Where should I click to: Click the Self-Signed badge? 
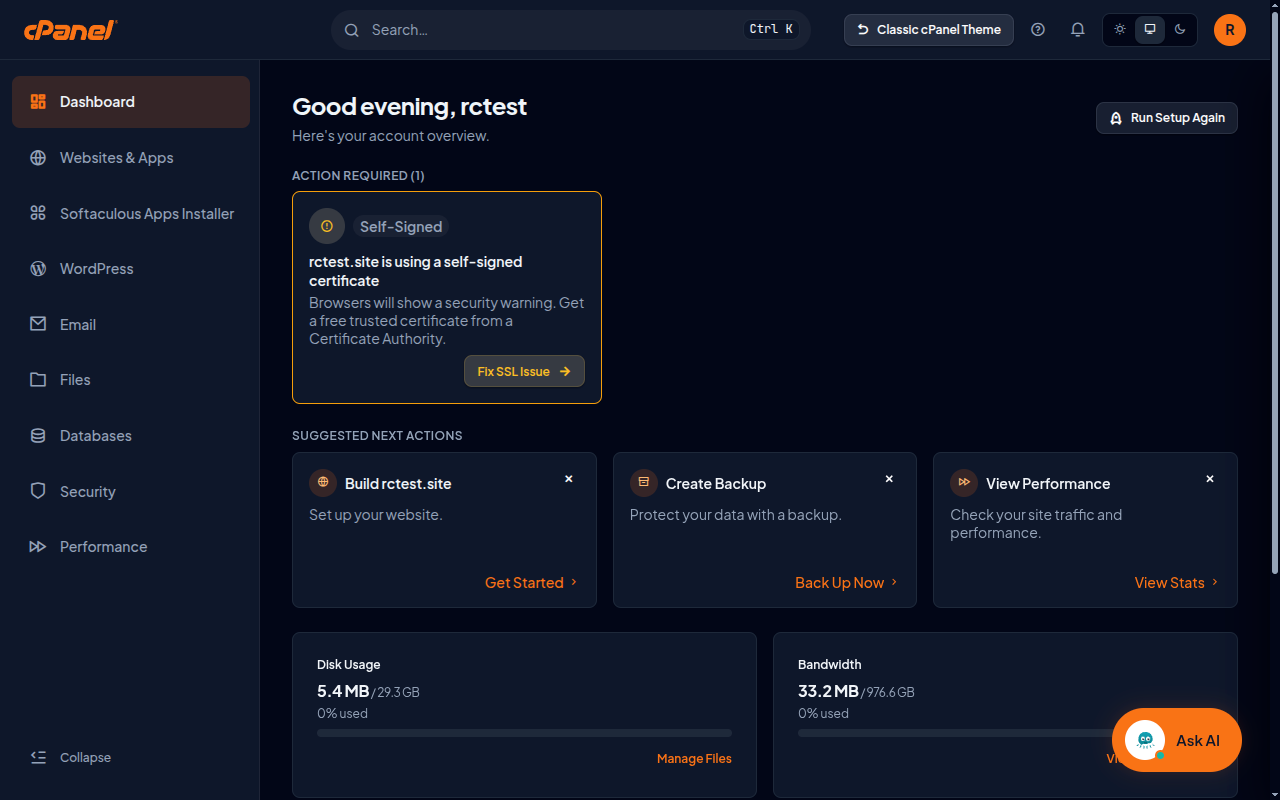(401, 227)
